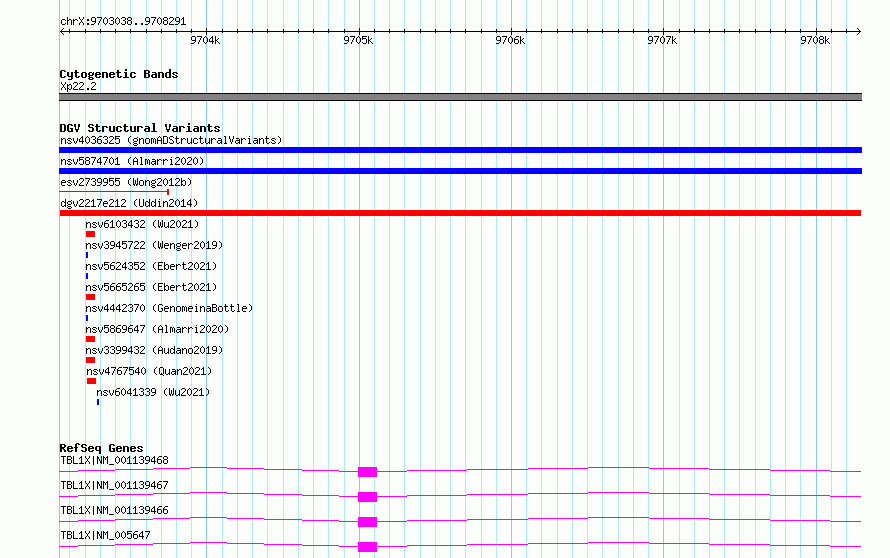The image size is (890, 558).
Task: Click the blue glyph under nsv5624352
Action: click(87, 276)
